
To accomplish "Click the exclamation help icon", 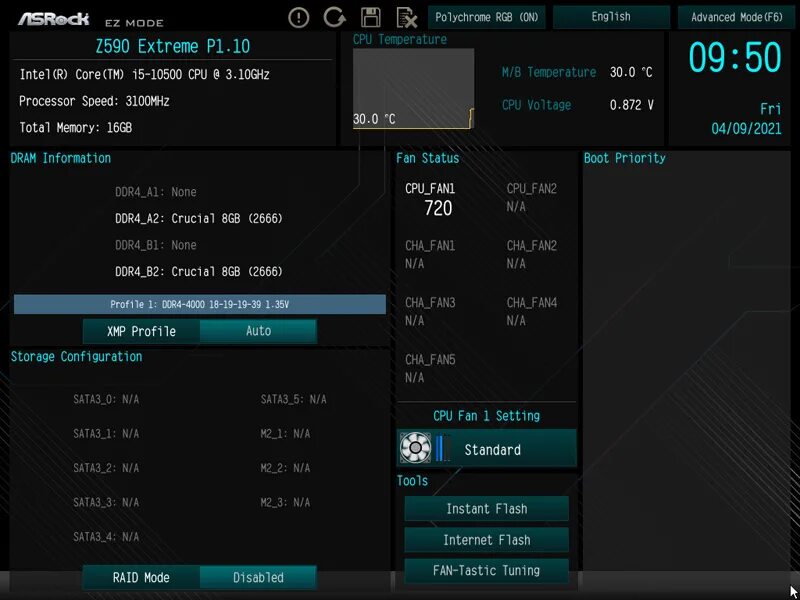I will (298, 18).
